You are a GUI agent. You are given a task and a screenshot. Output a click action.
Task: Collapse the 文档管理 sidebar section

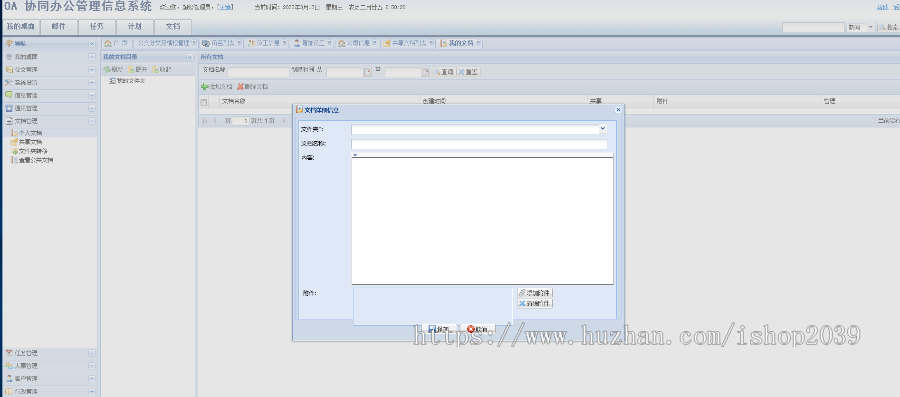(x=92, y=121)
